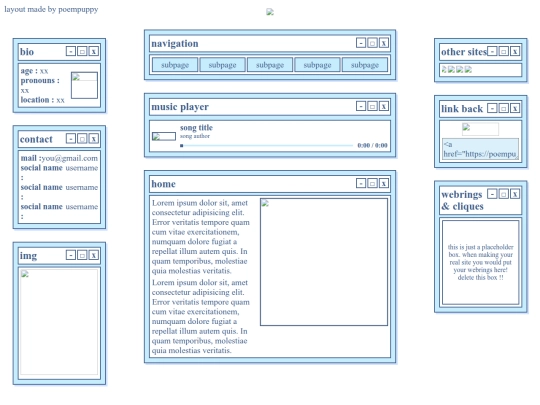Click the 'song author' text
This screenshot has height=405, width=540.
click(195, 136)
